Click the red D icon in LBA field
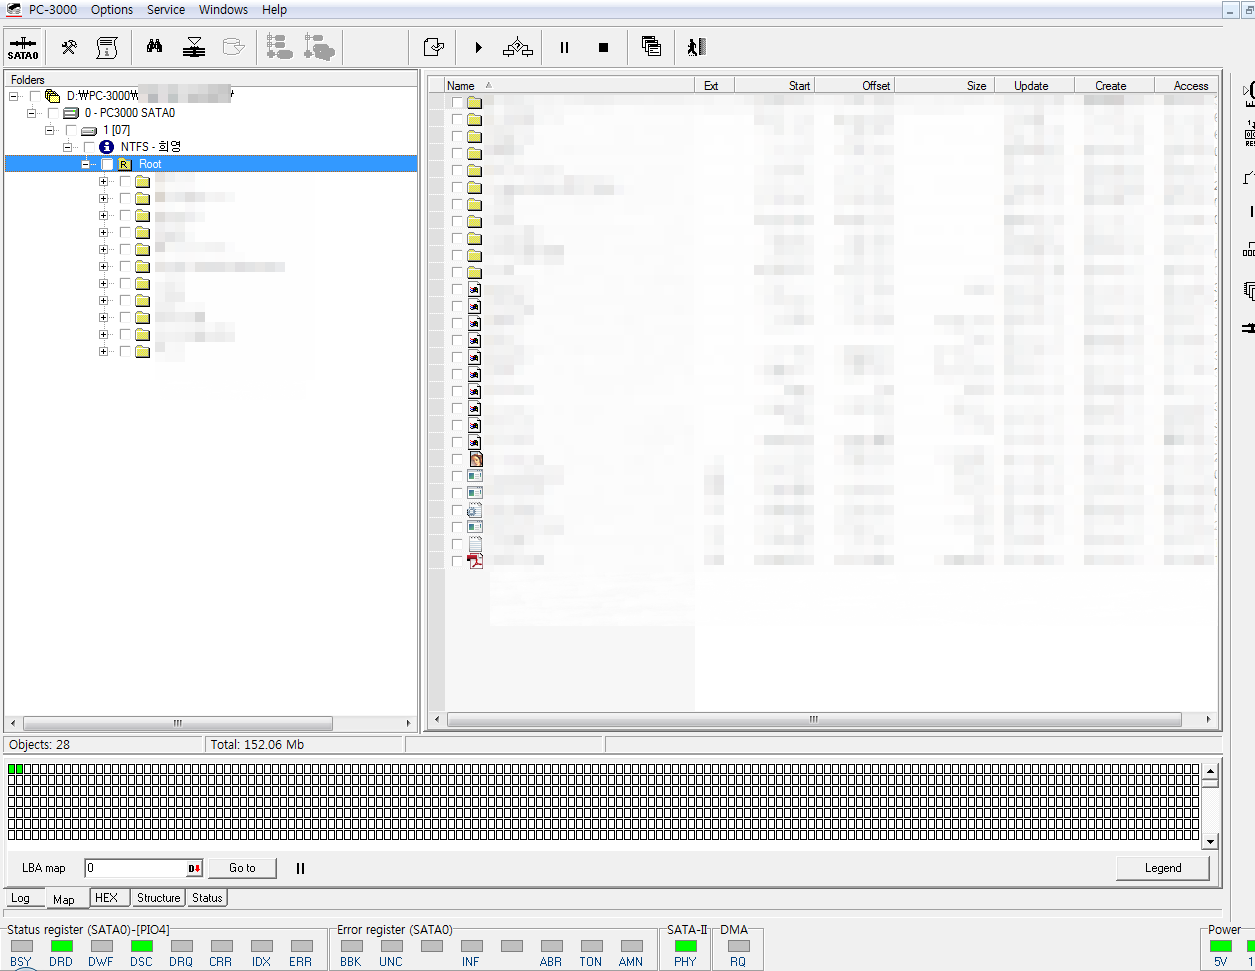 (x=195, y=868)
